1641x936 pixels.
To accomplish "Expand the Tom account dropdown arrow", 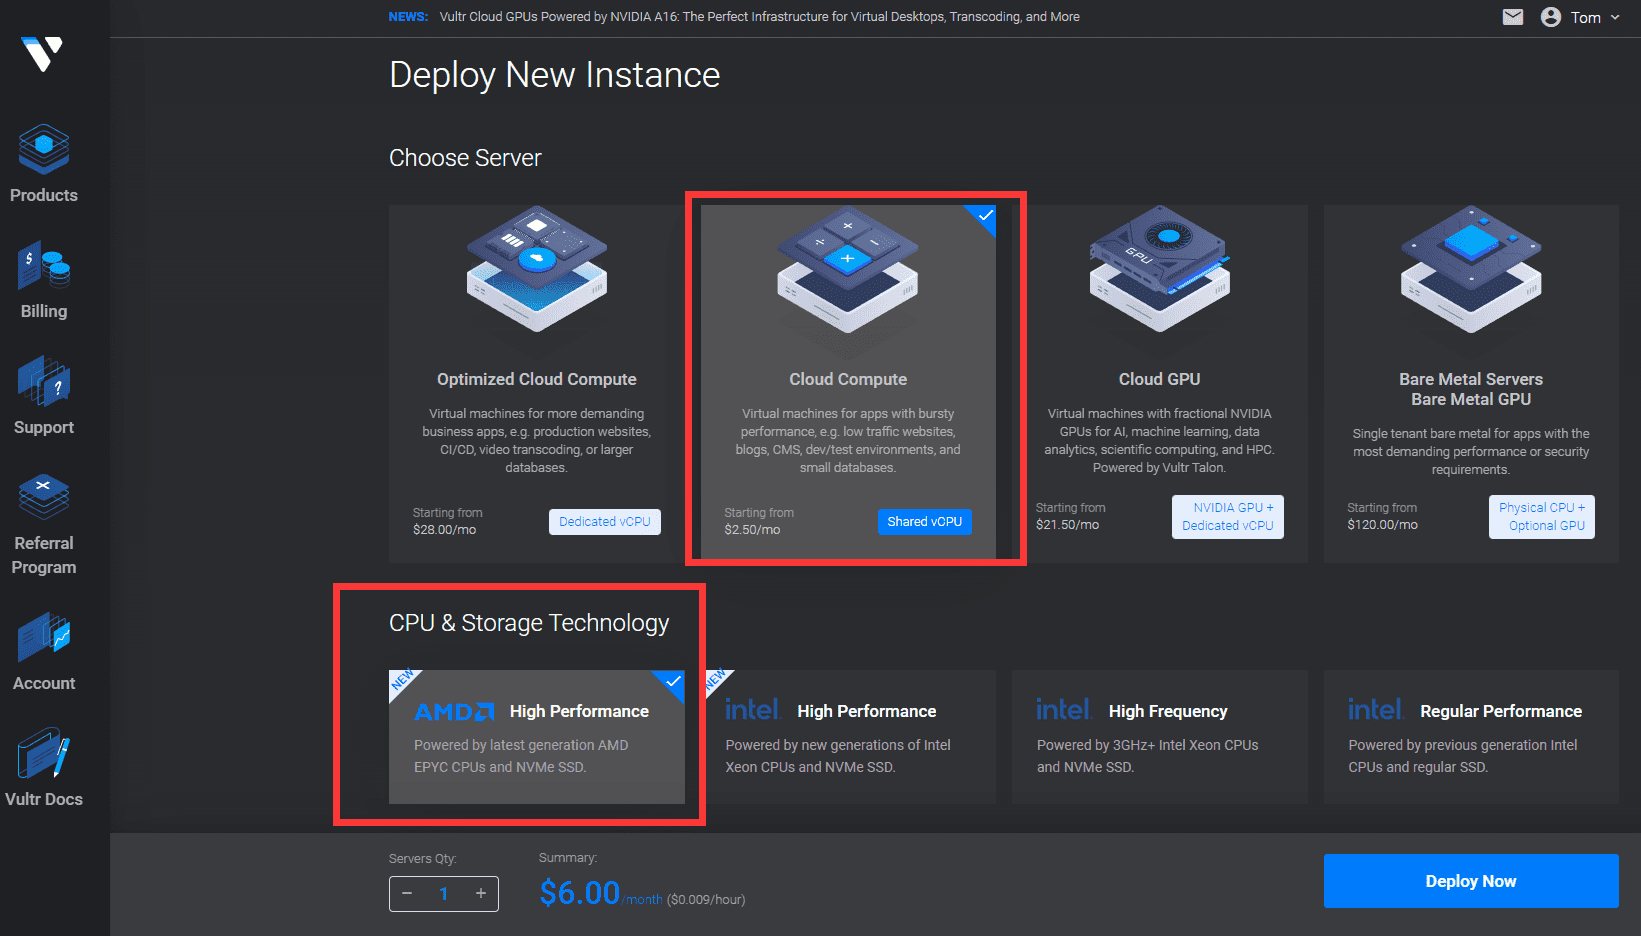I will point(1615,17).
